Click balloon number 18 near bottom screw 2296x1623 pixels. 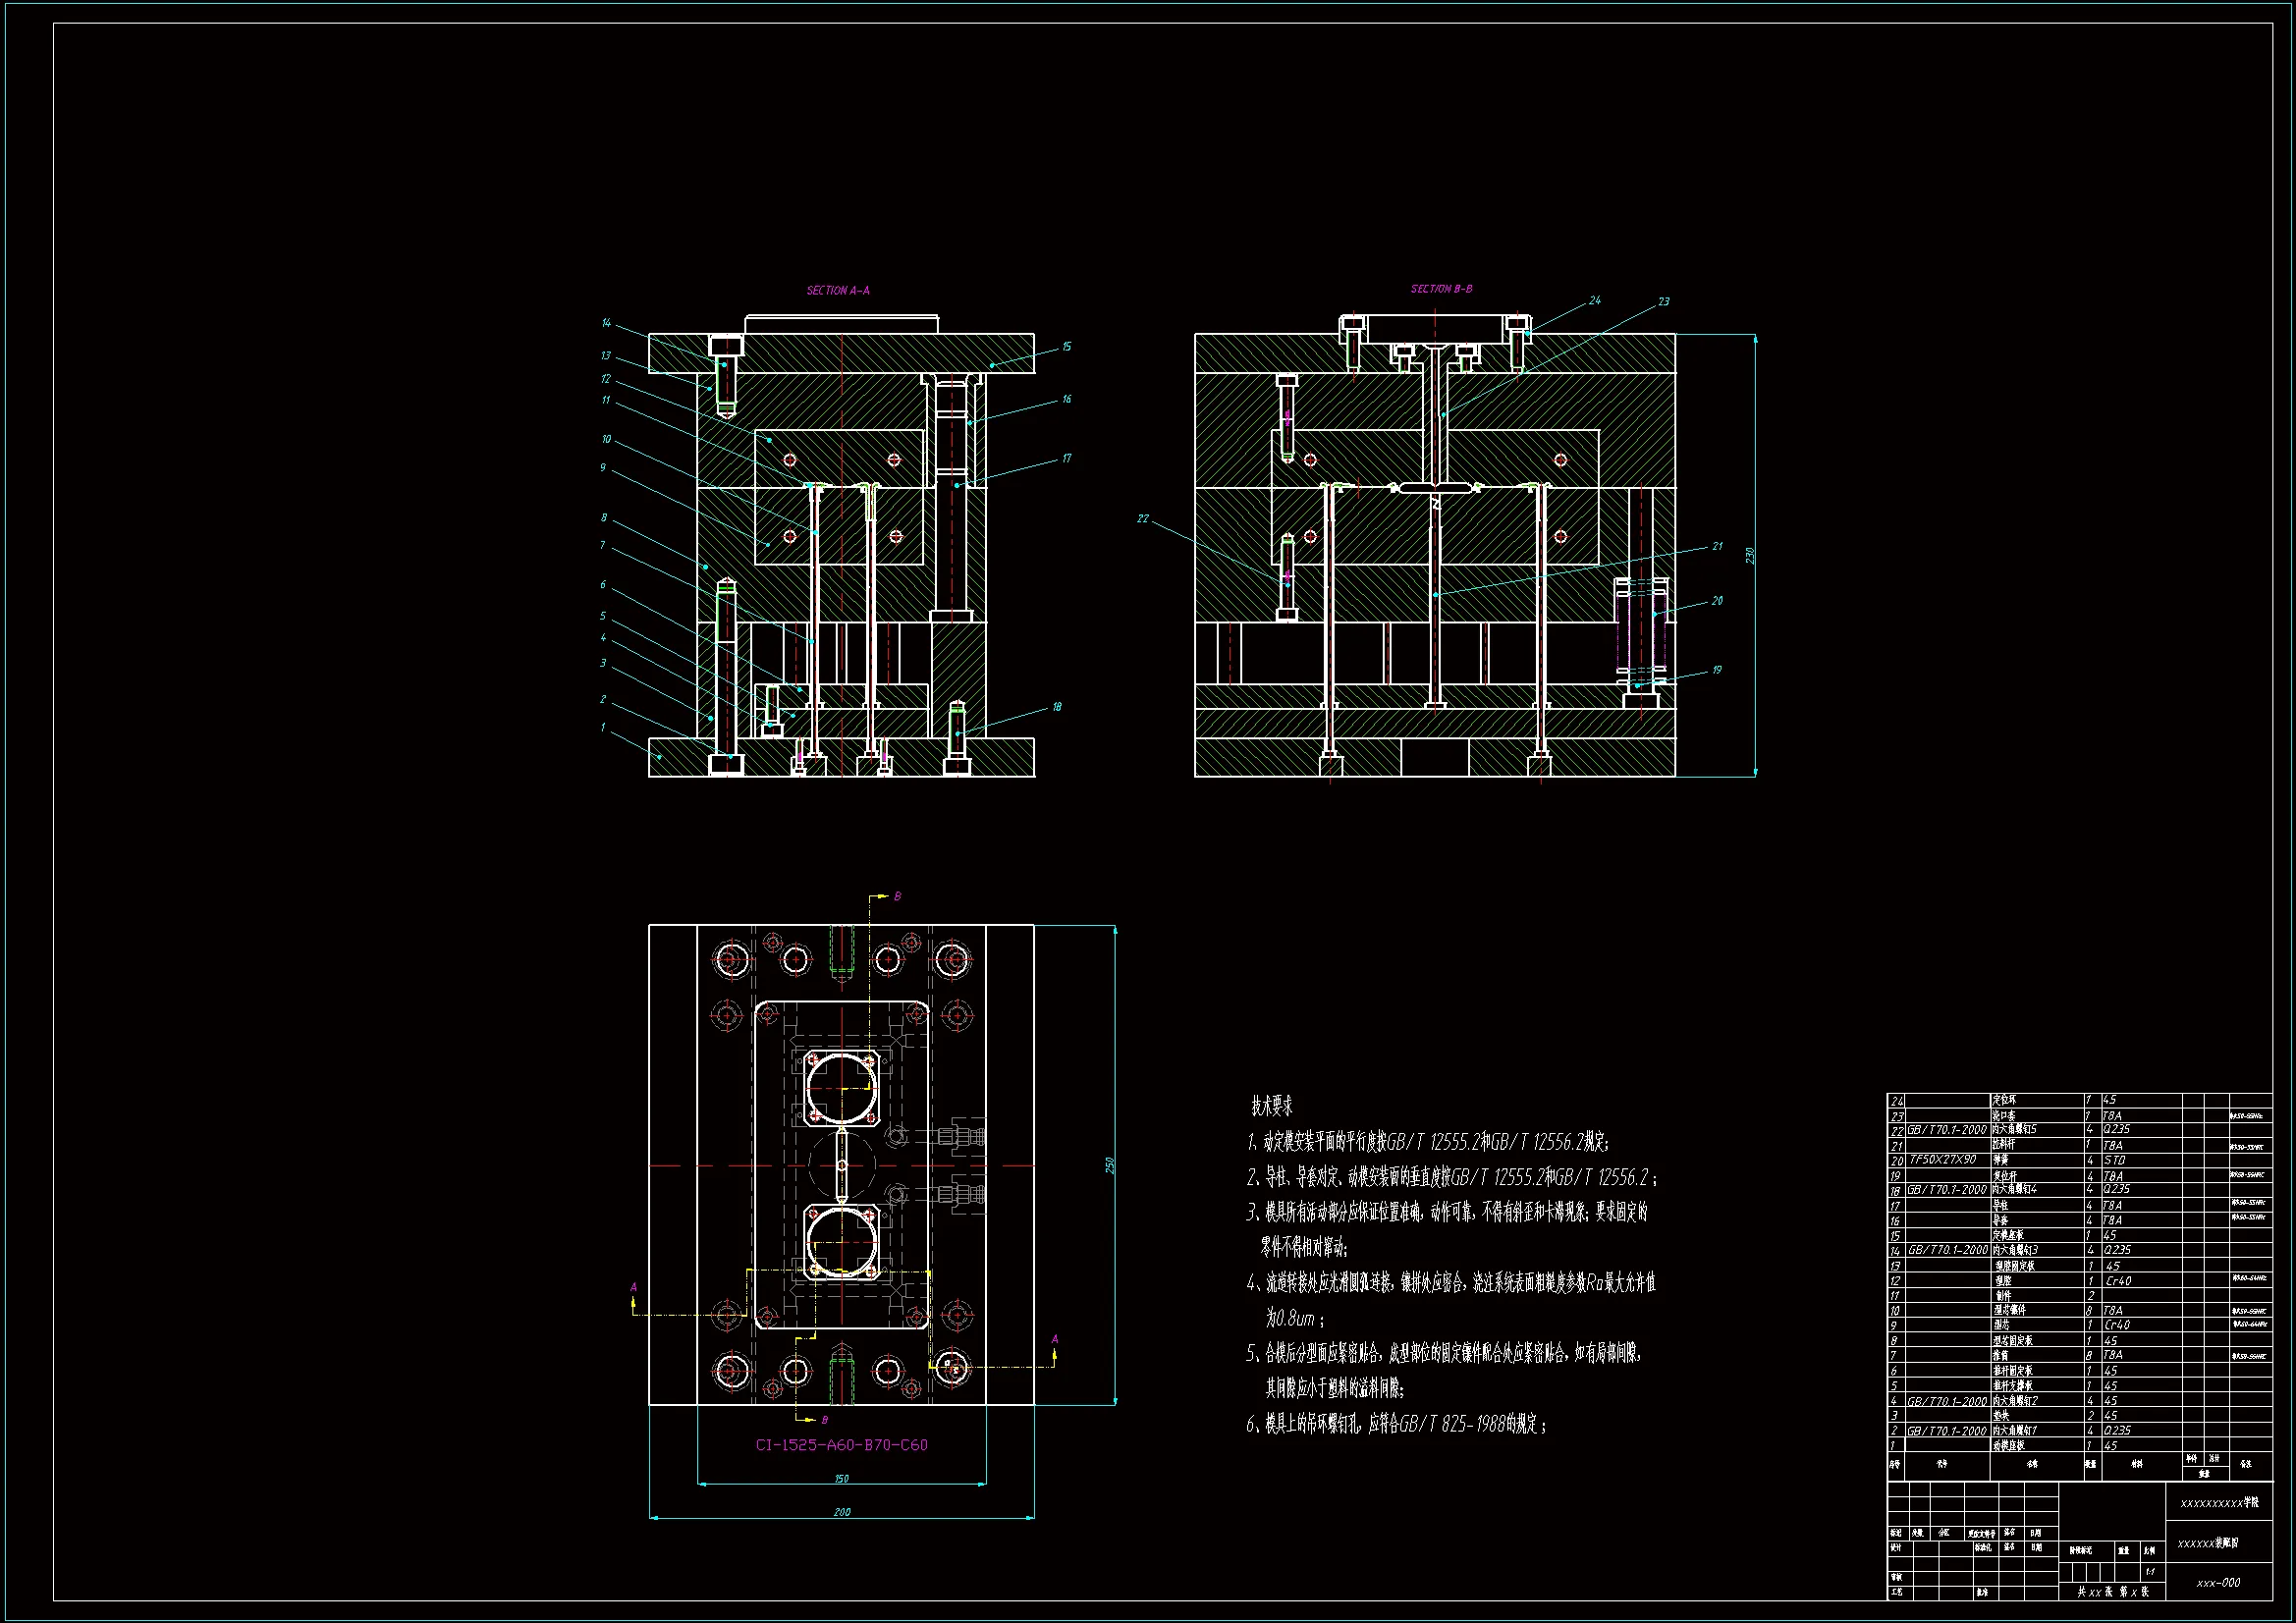pyautogui.click(x=1057, y=707)
